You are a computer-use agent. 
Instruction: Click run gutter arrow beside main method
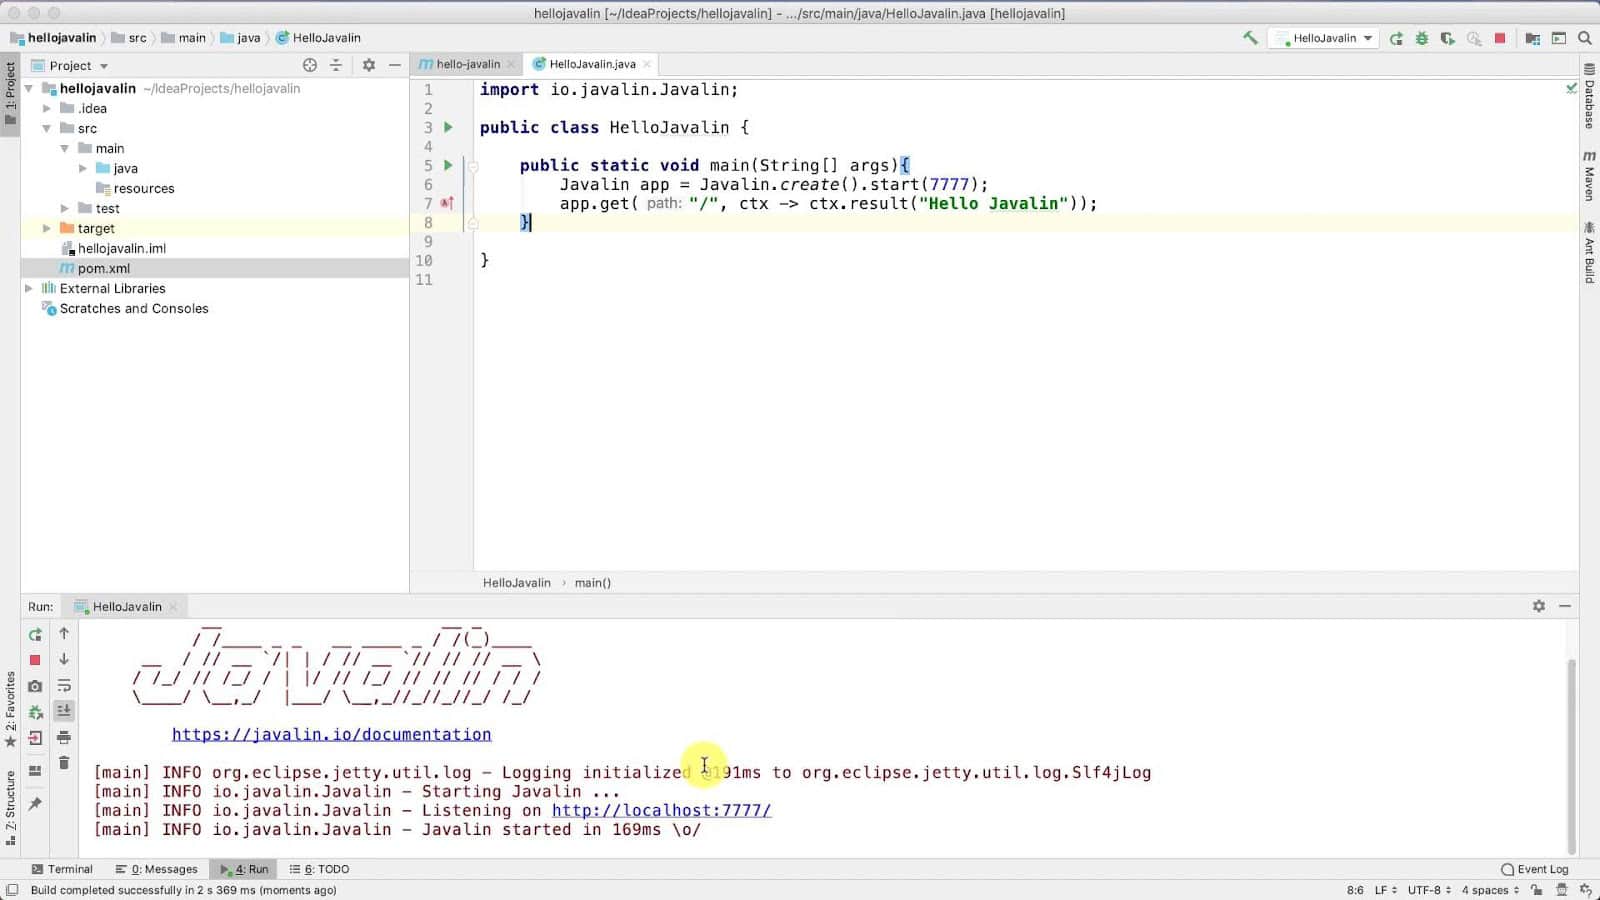click(448, 165)
